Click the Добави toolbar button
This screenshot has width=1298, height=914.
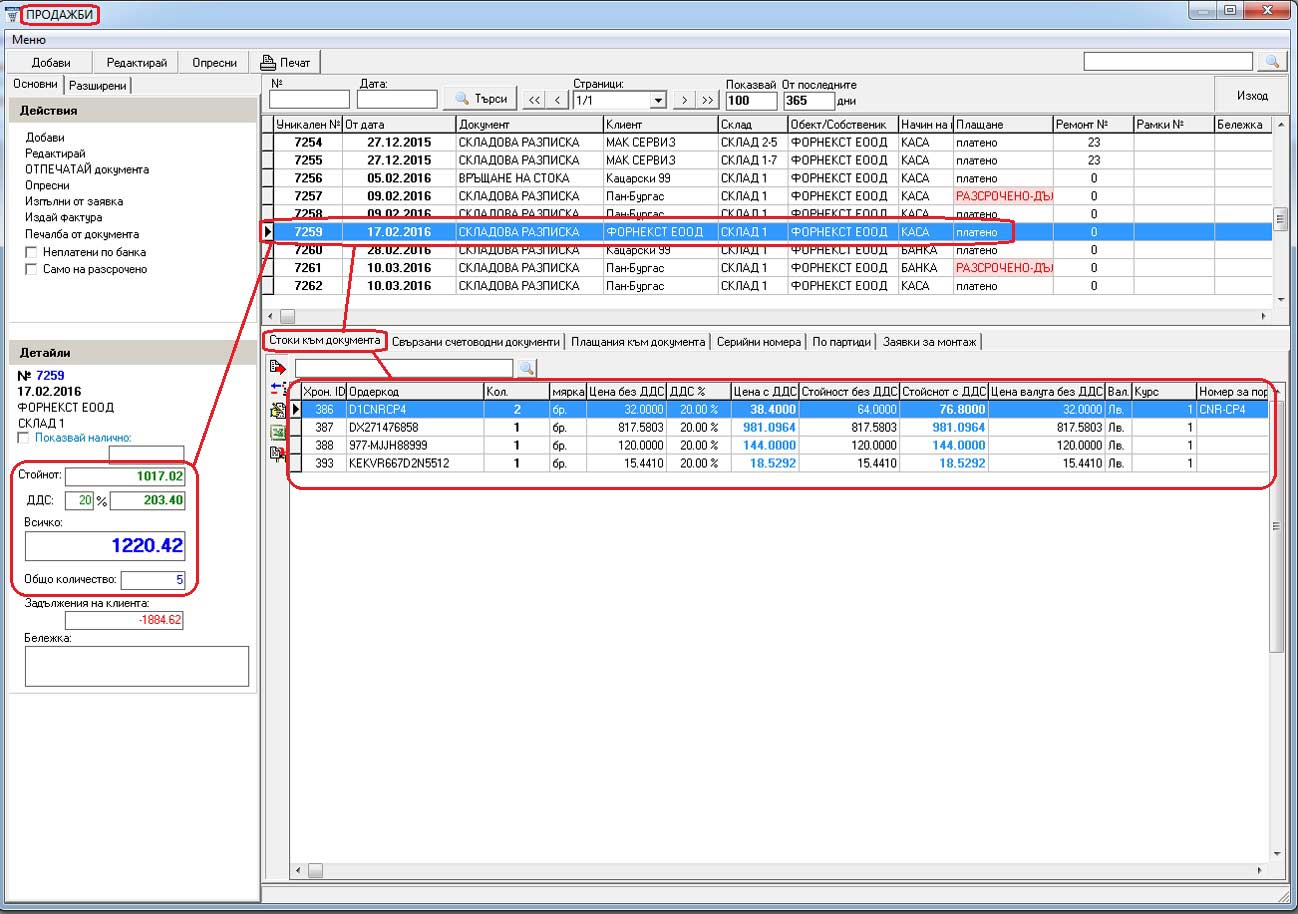click(x=51, y=62)
